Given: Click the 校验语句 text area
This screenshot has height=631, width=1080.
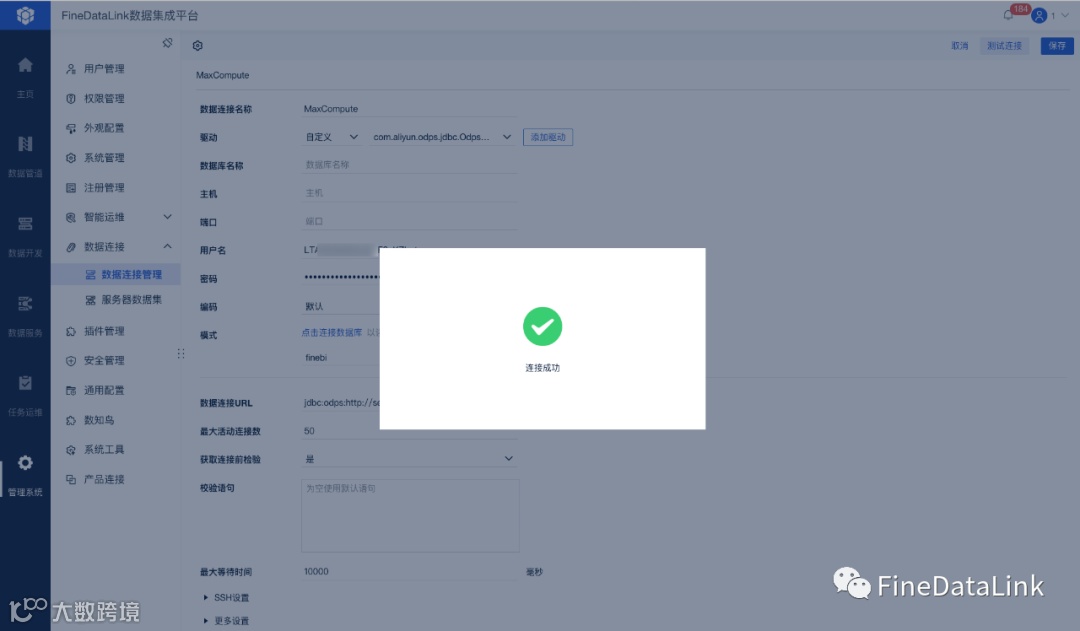Looking at the screenshot, I should coord(410,516).
